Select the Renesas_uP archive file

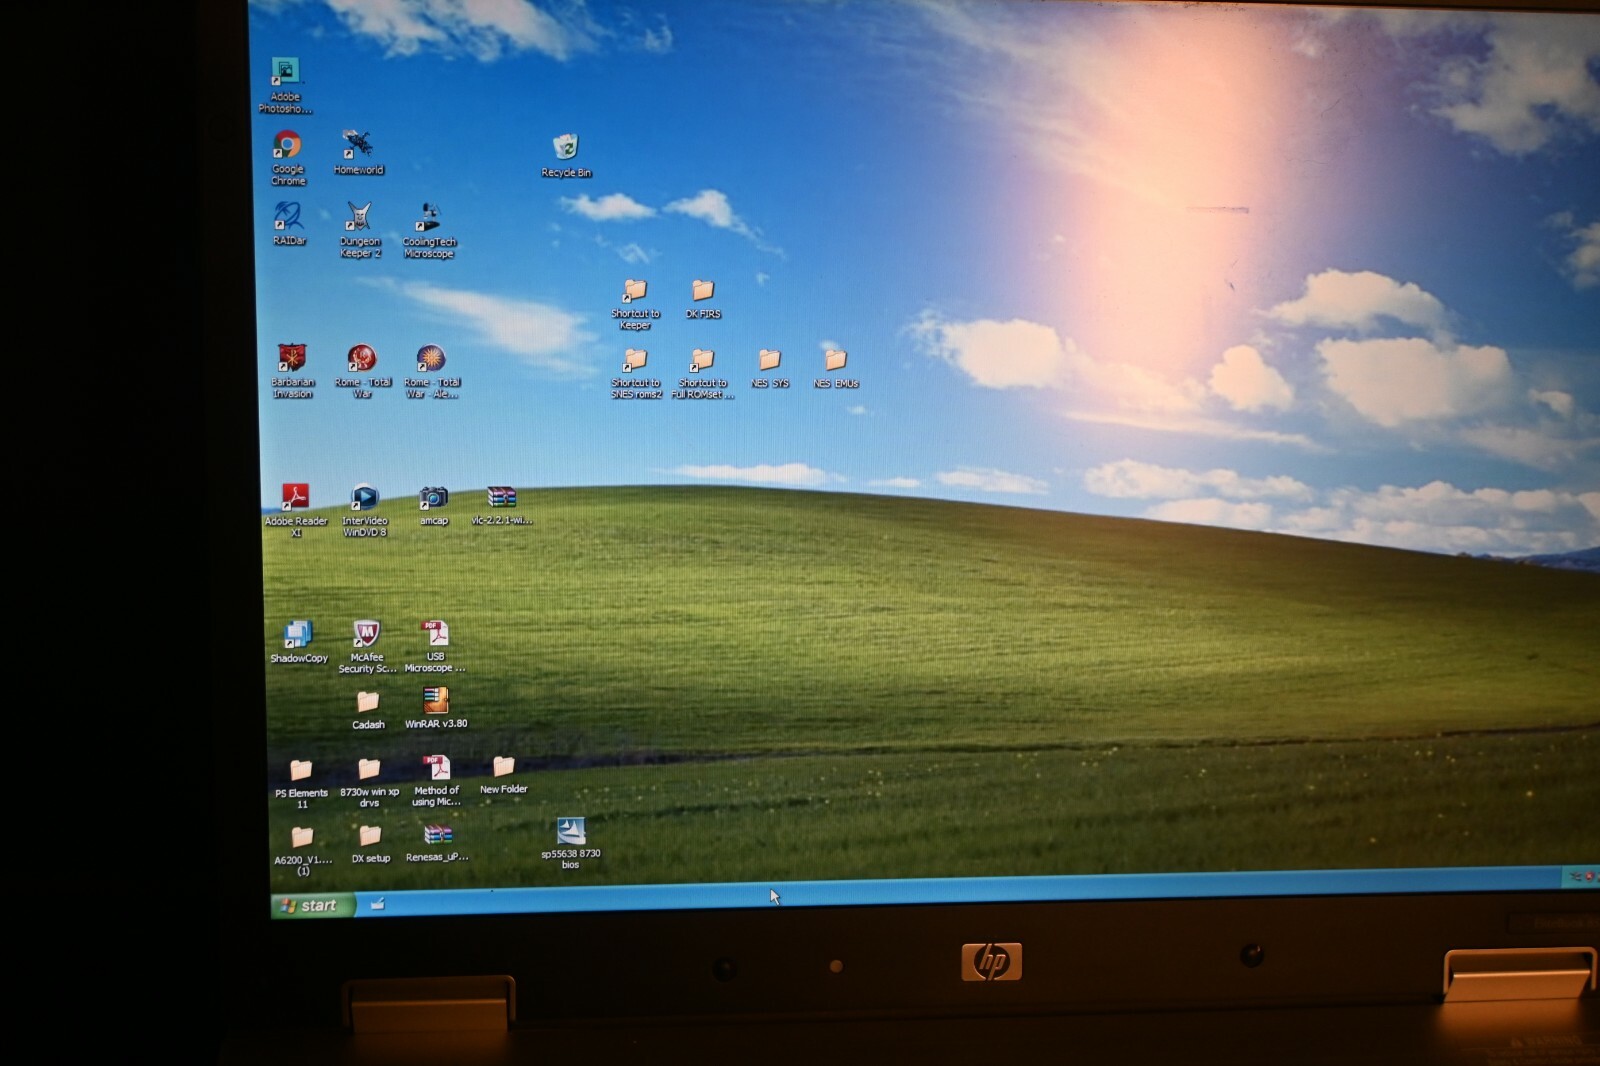[437, 843]
